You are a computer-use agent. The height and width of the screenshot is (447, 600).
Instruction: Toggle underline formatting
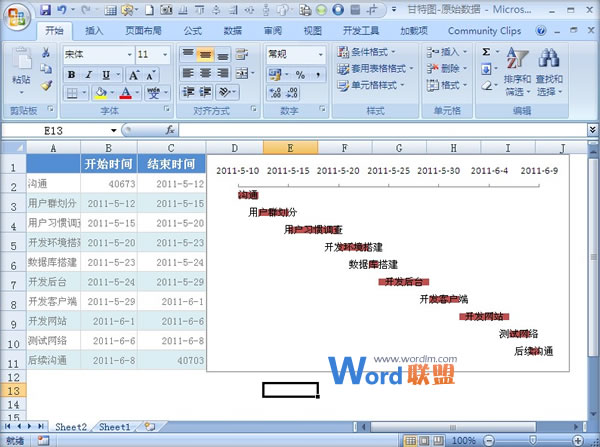[x=106, y=75]
